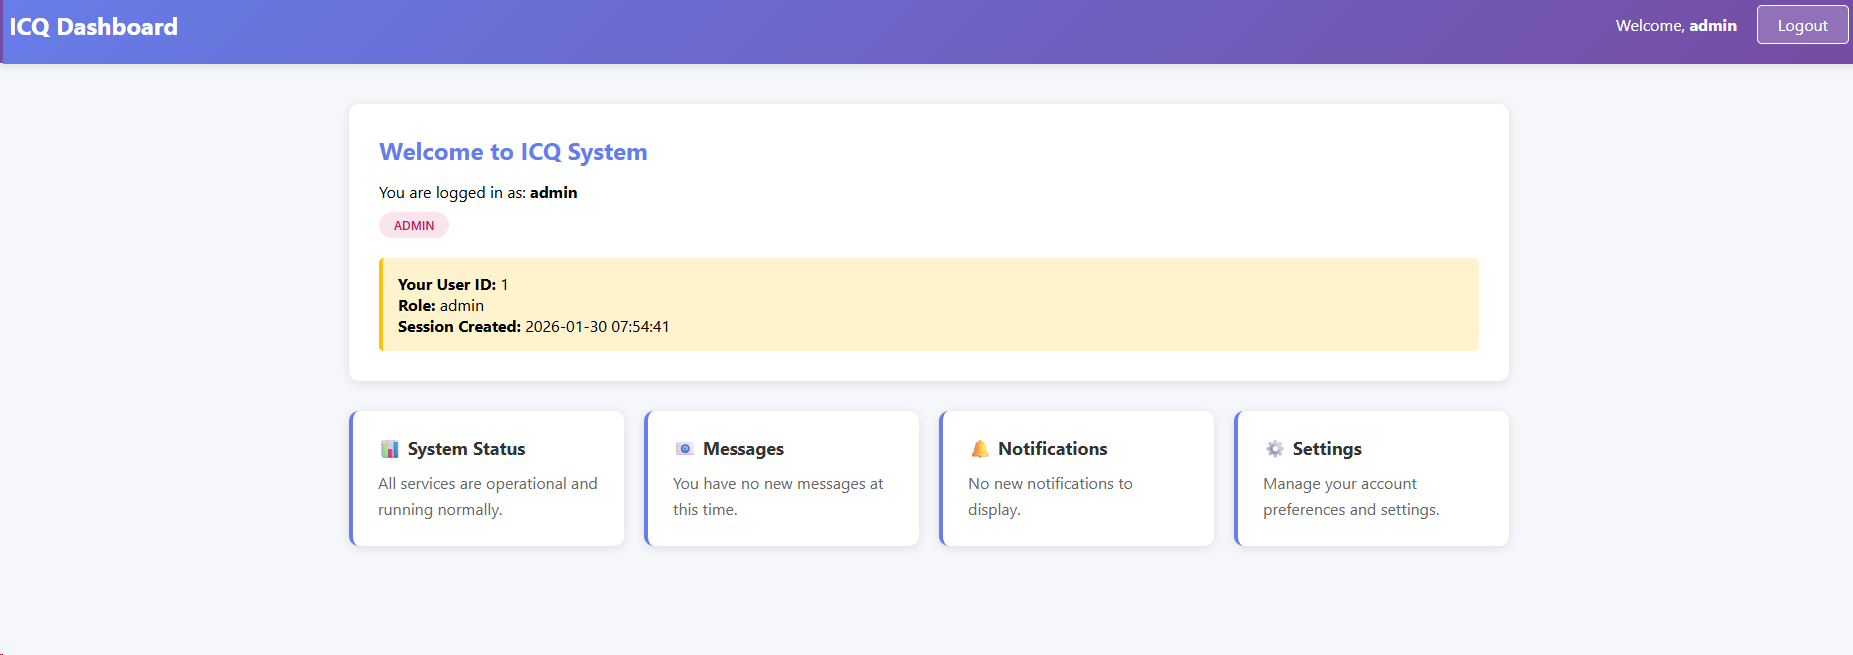The height and width of the screenshot is (655, 1853).
Task: Click "Manage your account preferences" description
Action: [1350, 496]
